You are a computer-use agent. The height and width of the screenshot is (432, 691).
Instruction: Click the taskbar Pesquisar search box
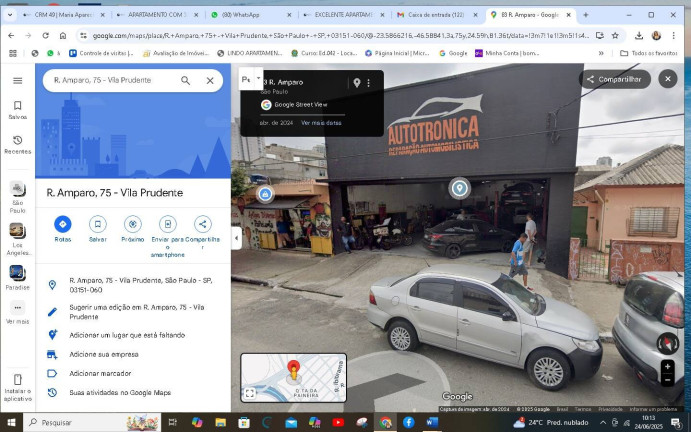click(92, 423)
